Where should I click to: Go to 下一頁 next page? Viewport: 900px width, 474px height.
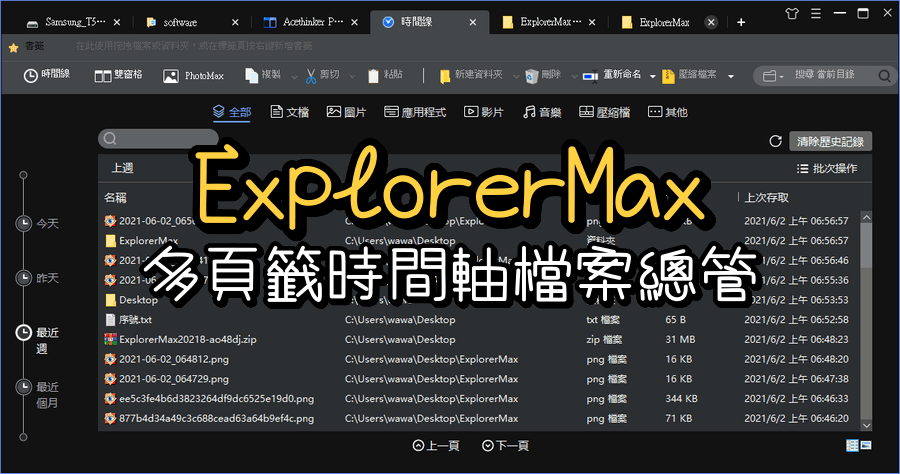point(506,445)
